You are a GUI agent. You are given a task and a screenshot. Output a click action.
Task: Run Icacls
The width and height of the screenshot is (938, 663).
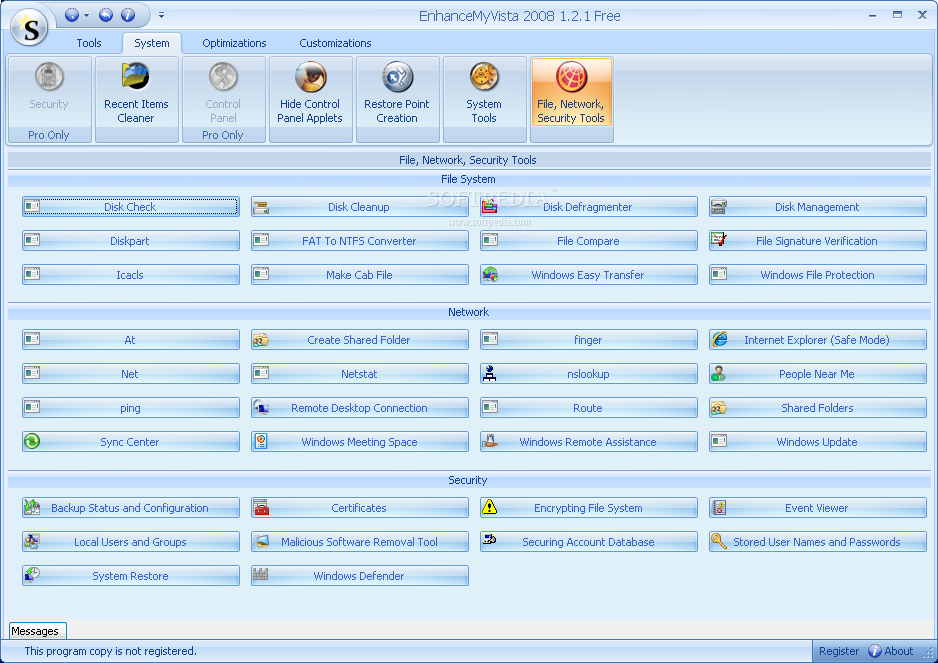click(x=130, y=275)
